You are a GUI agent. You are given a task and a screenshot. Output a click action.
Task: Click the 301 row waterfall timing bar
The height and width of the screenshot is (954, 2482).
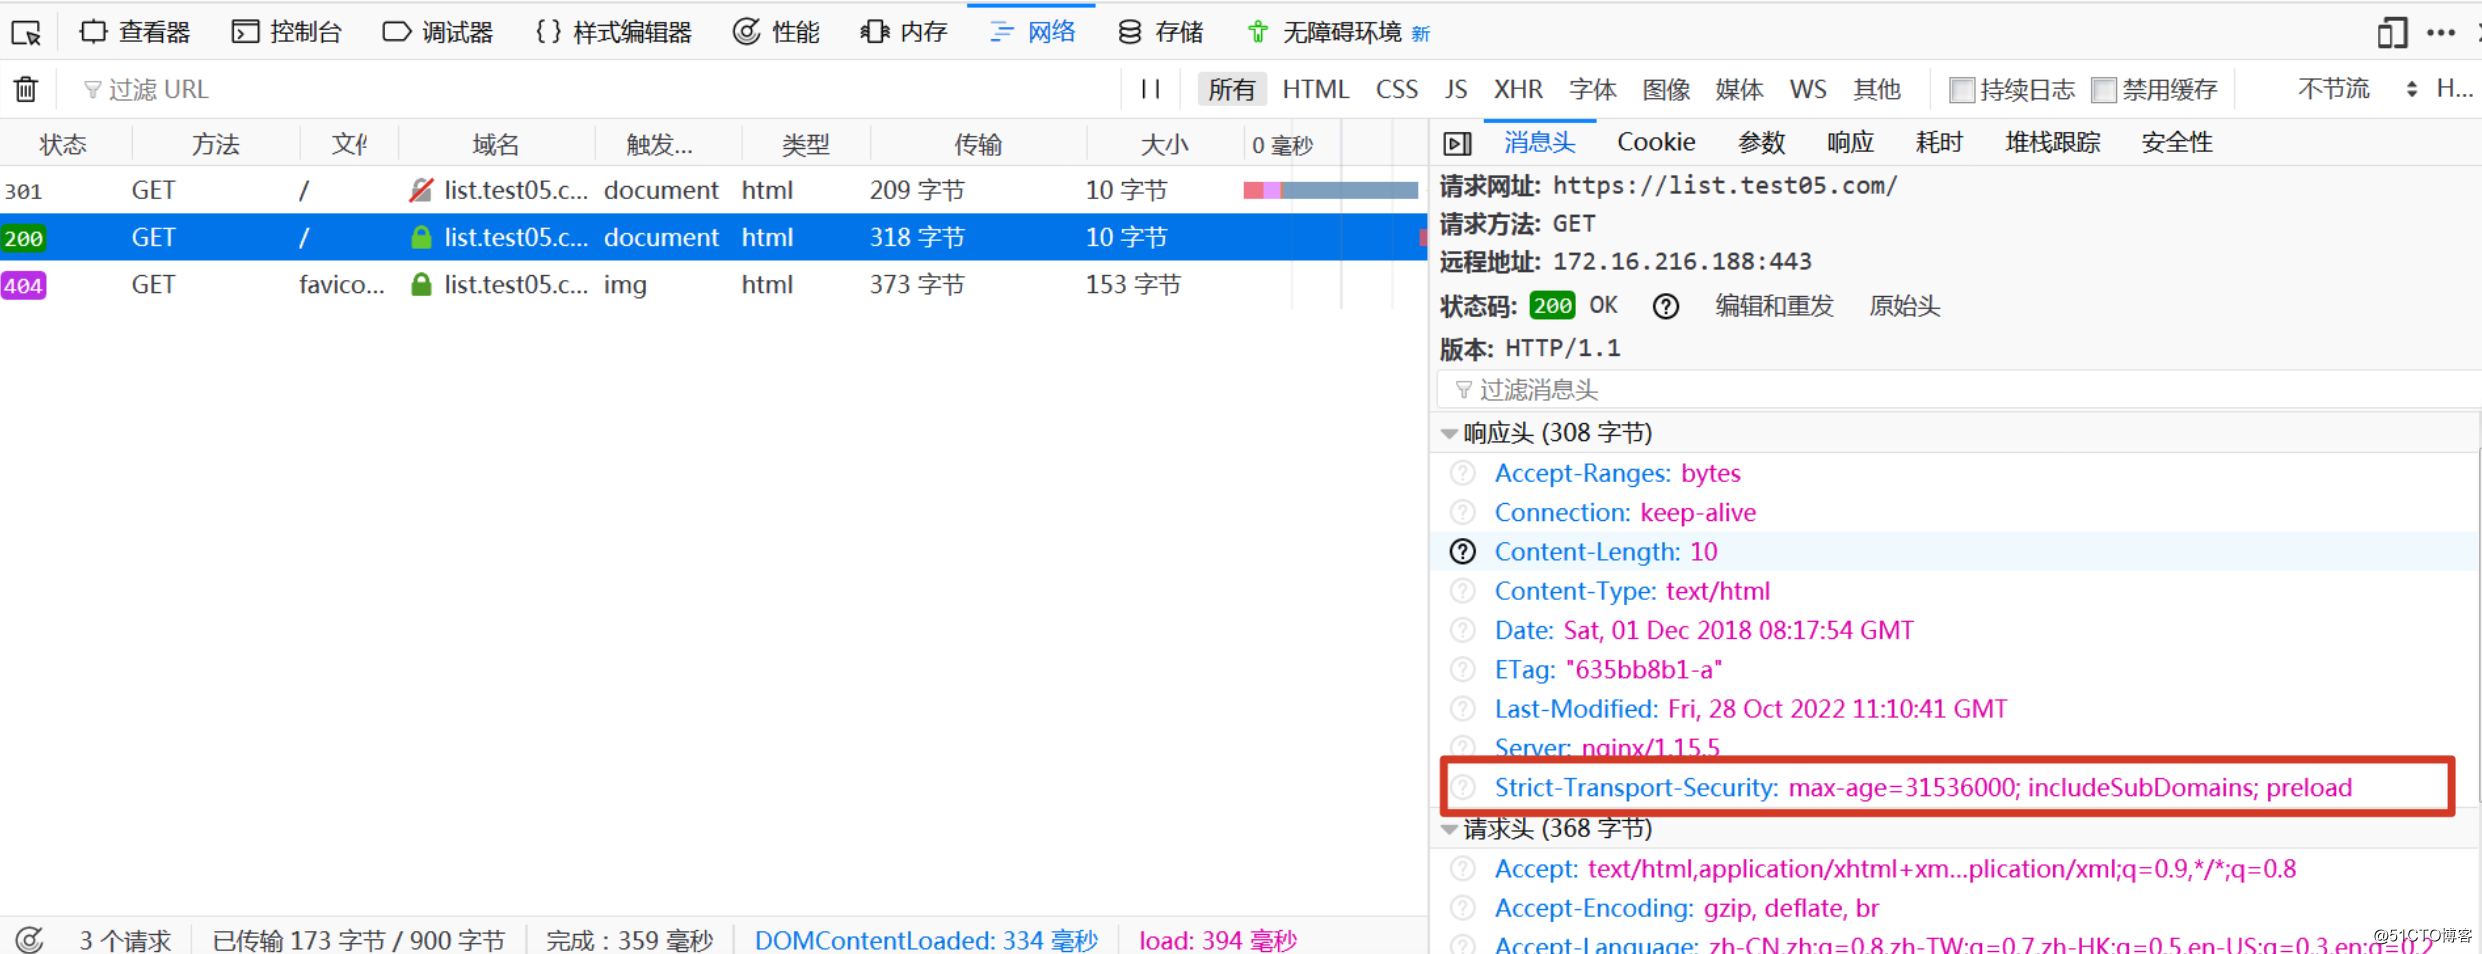pos(1331,190)
